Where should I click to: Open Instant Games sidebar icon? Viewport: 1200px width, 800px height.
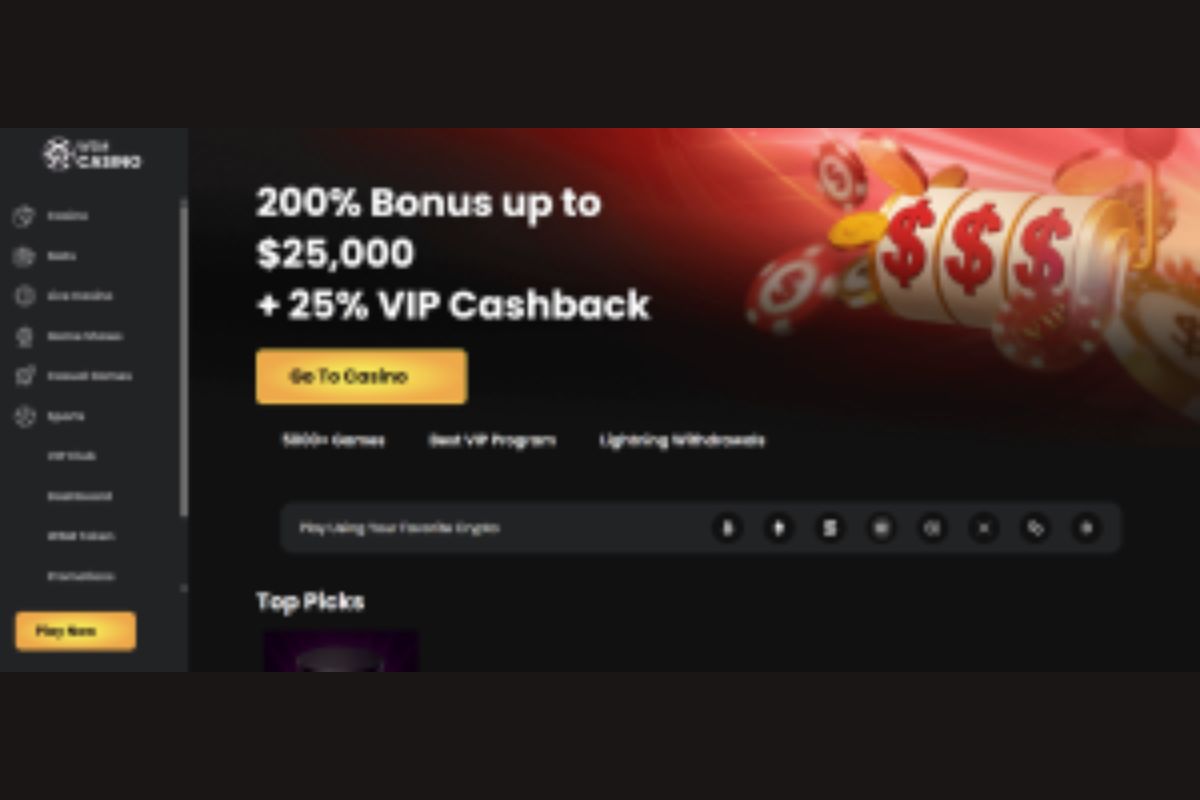[x=24, y=376]
